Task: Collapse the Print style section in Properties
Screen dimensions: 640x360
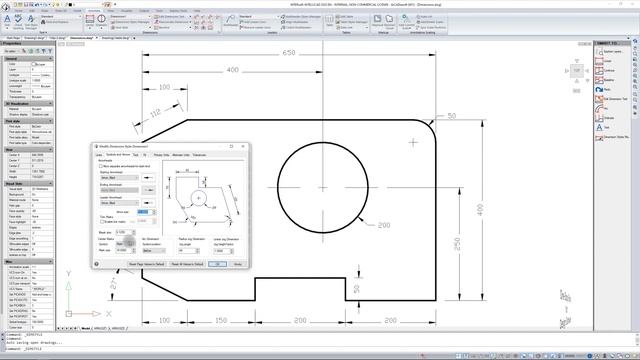Action: coord(51,121)
